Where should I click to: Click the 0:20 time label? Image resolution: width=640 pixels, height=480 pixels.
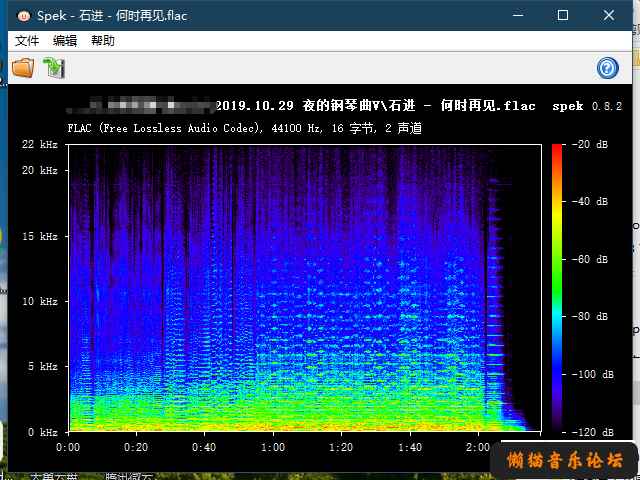pos(136,447)
